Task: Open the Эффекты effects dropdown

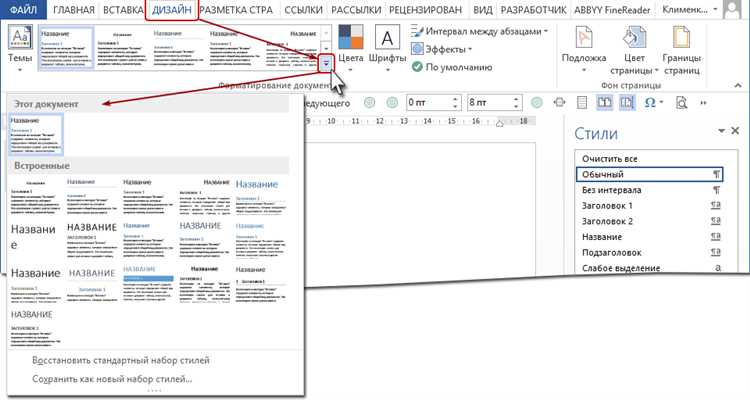Action: click(441, 49)
